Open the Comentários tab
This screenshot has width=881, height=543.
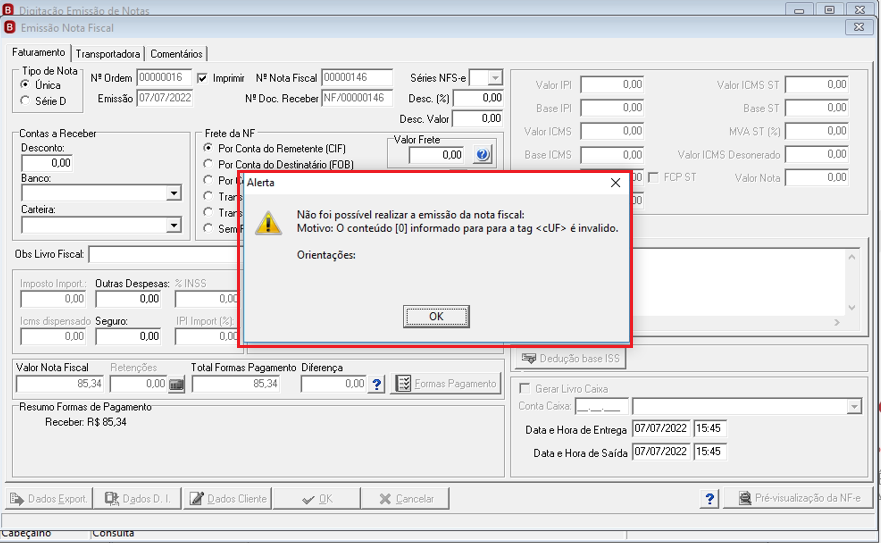coord(176,54)
